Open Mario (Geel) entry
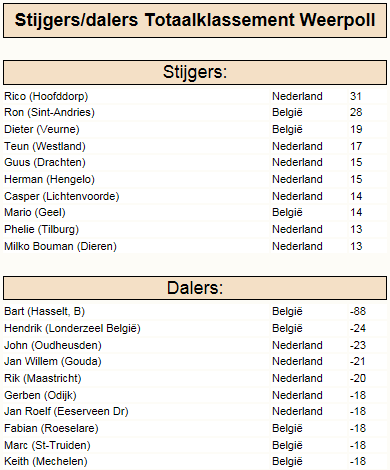This screenshot has height=470, width=390. pyautogui.click(x=35, y=212)
